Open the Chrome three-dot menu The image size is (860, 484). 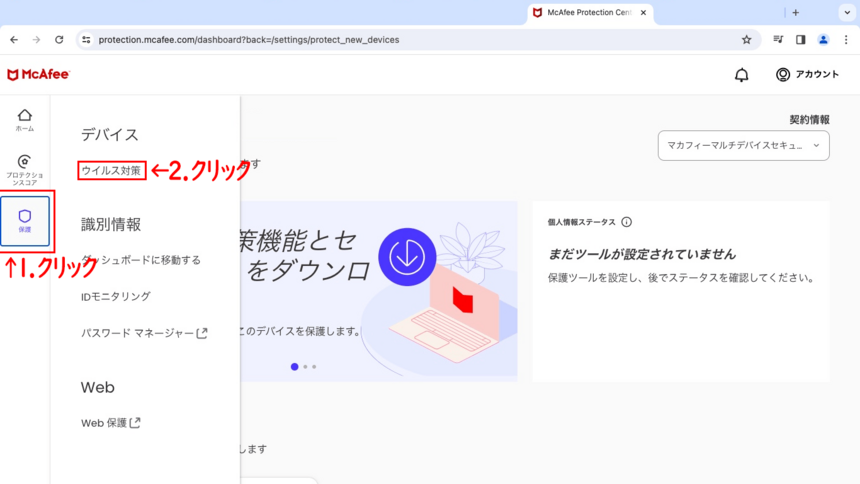[846, 40]
